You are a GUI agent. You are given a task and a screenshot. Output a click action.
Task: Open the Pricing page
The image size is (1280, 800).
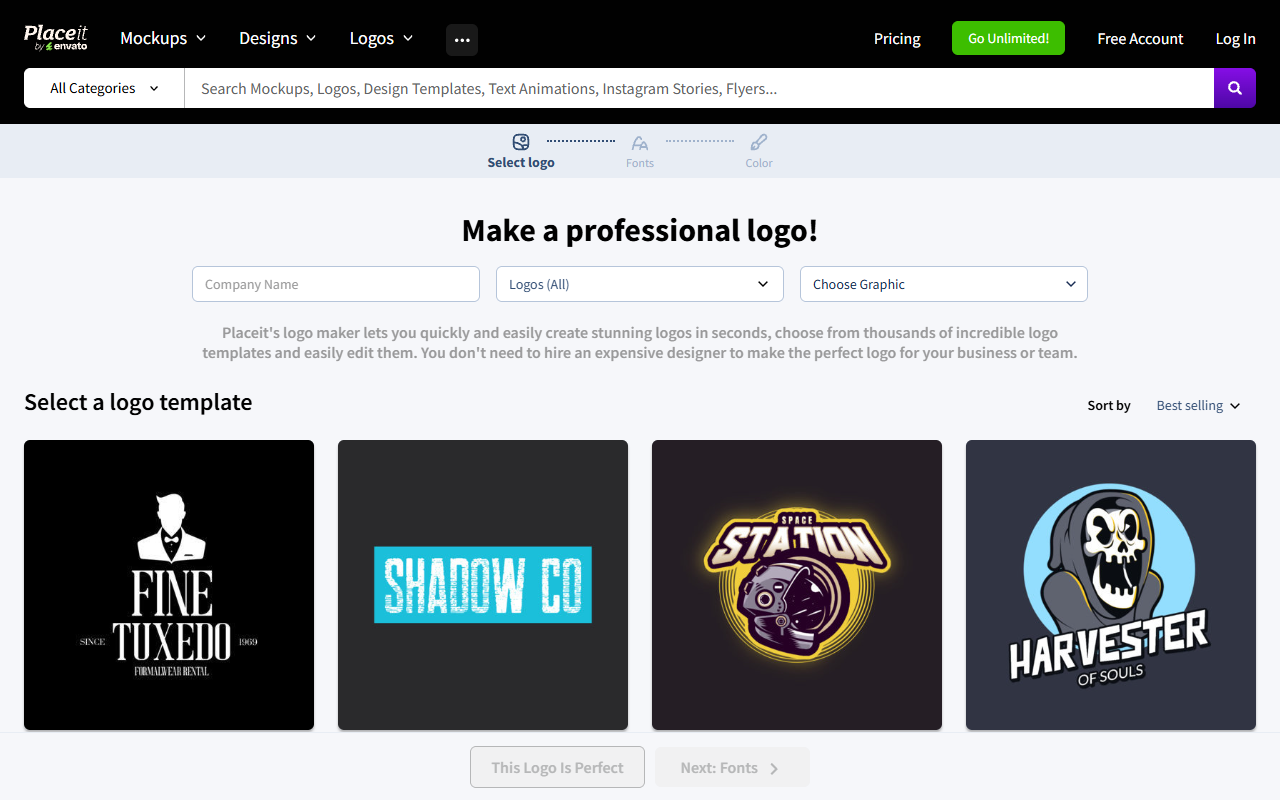[897, 38]
